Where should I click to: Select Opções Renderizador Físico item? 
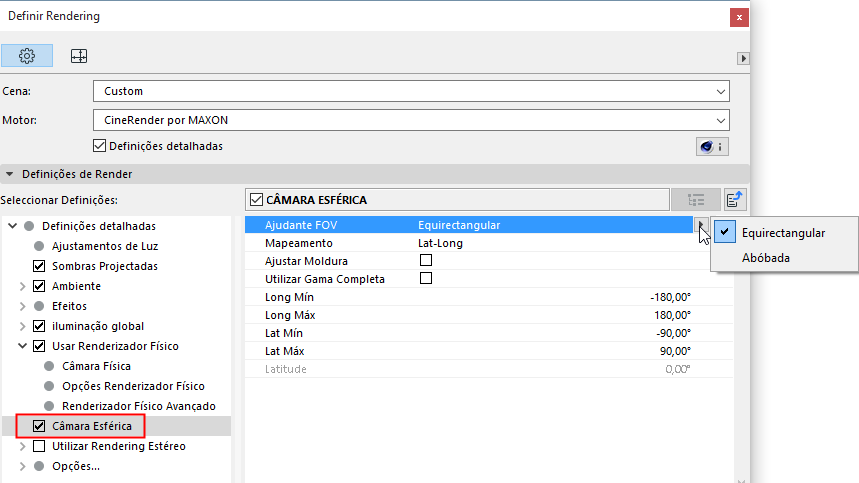click(133, 386)
